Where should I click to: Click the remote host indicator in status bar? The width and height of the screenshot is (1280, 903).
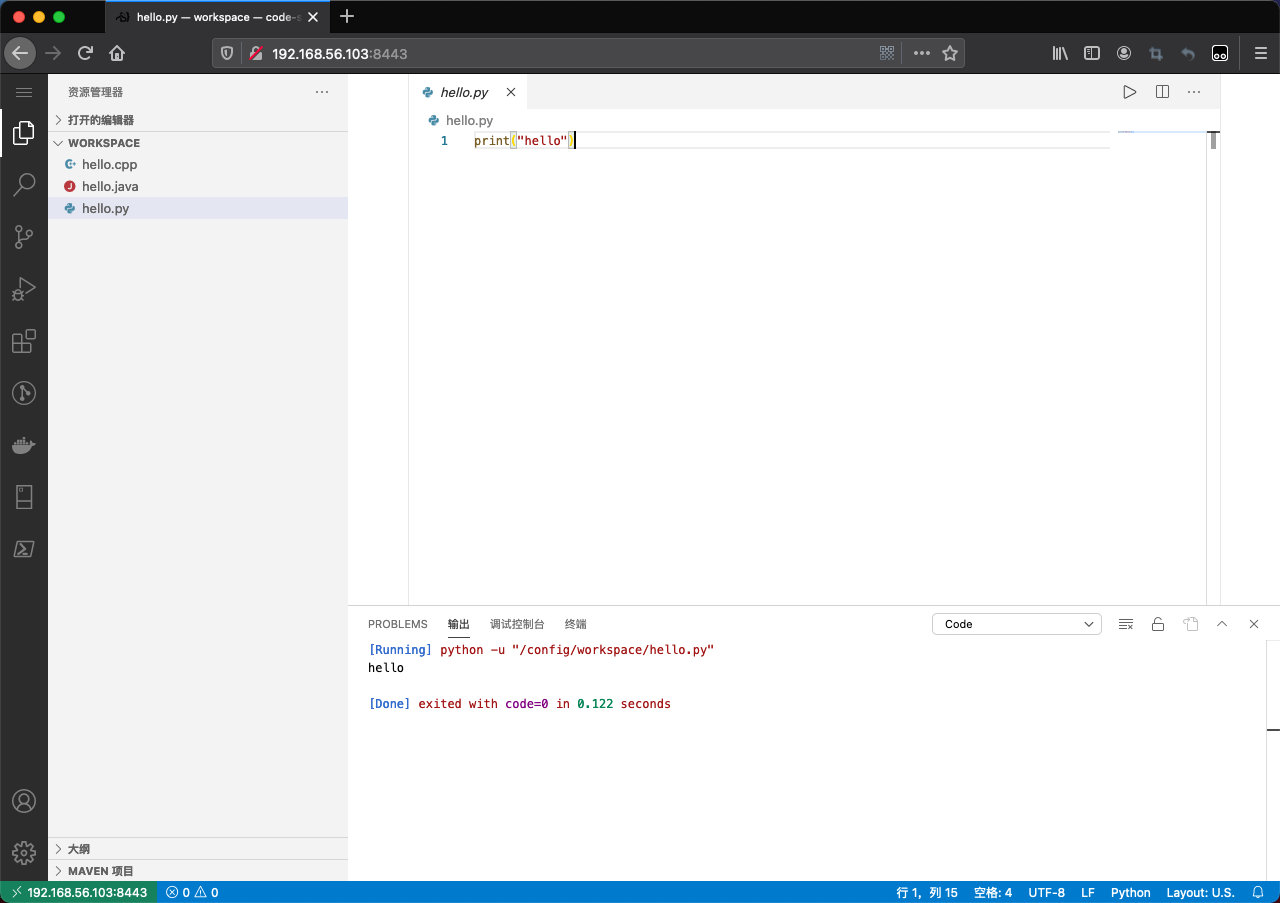coord(78,892)
